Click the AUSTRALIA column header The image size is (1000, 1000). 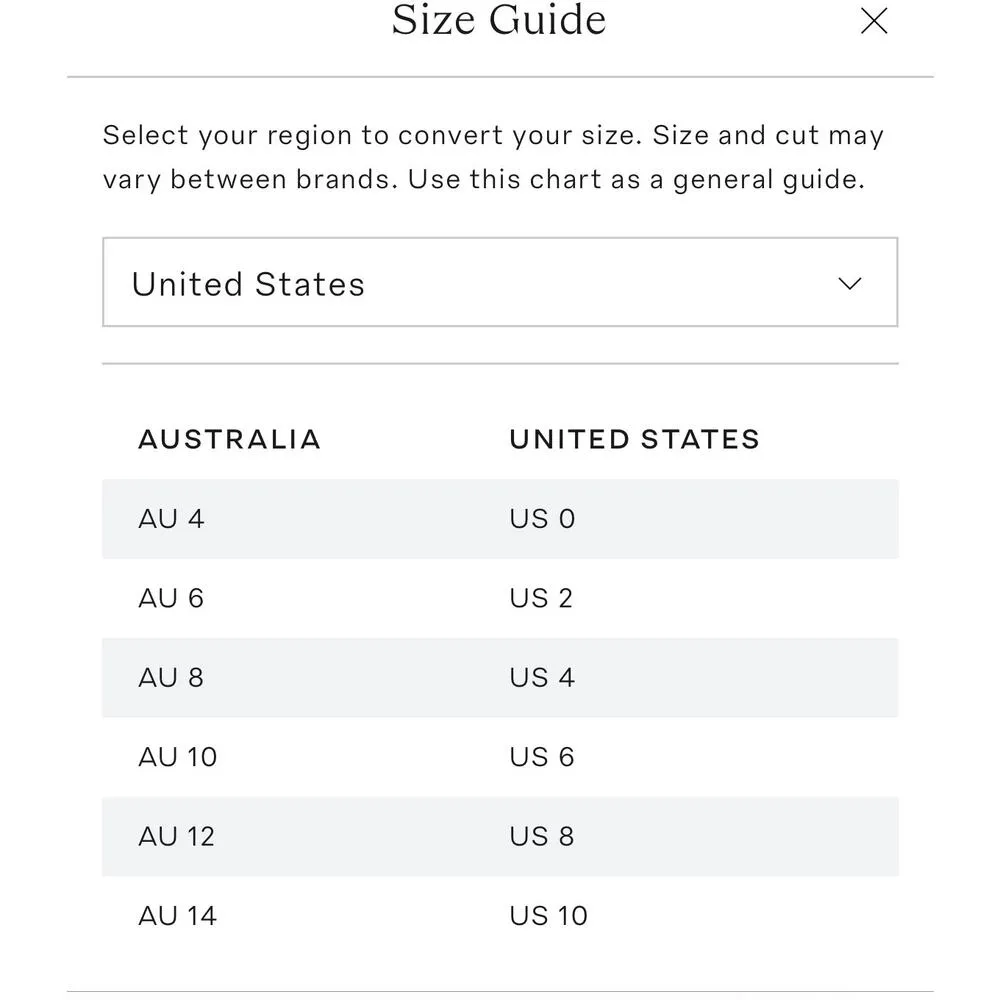point(229,439)
